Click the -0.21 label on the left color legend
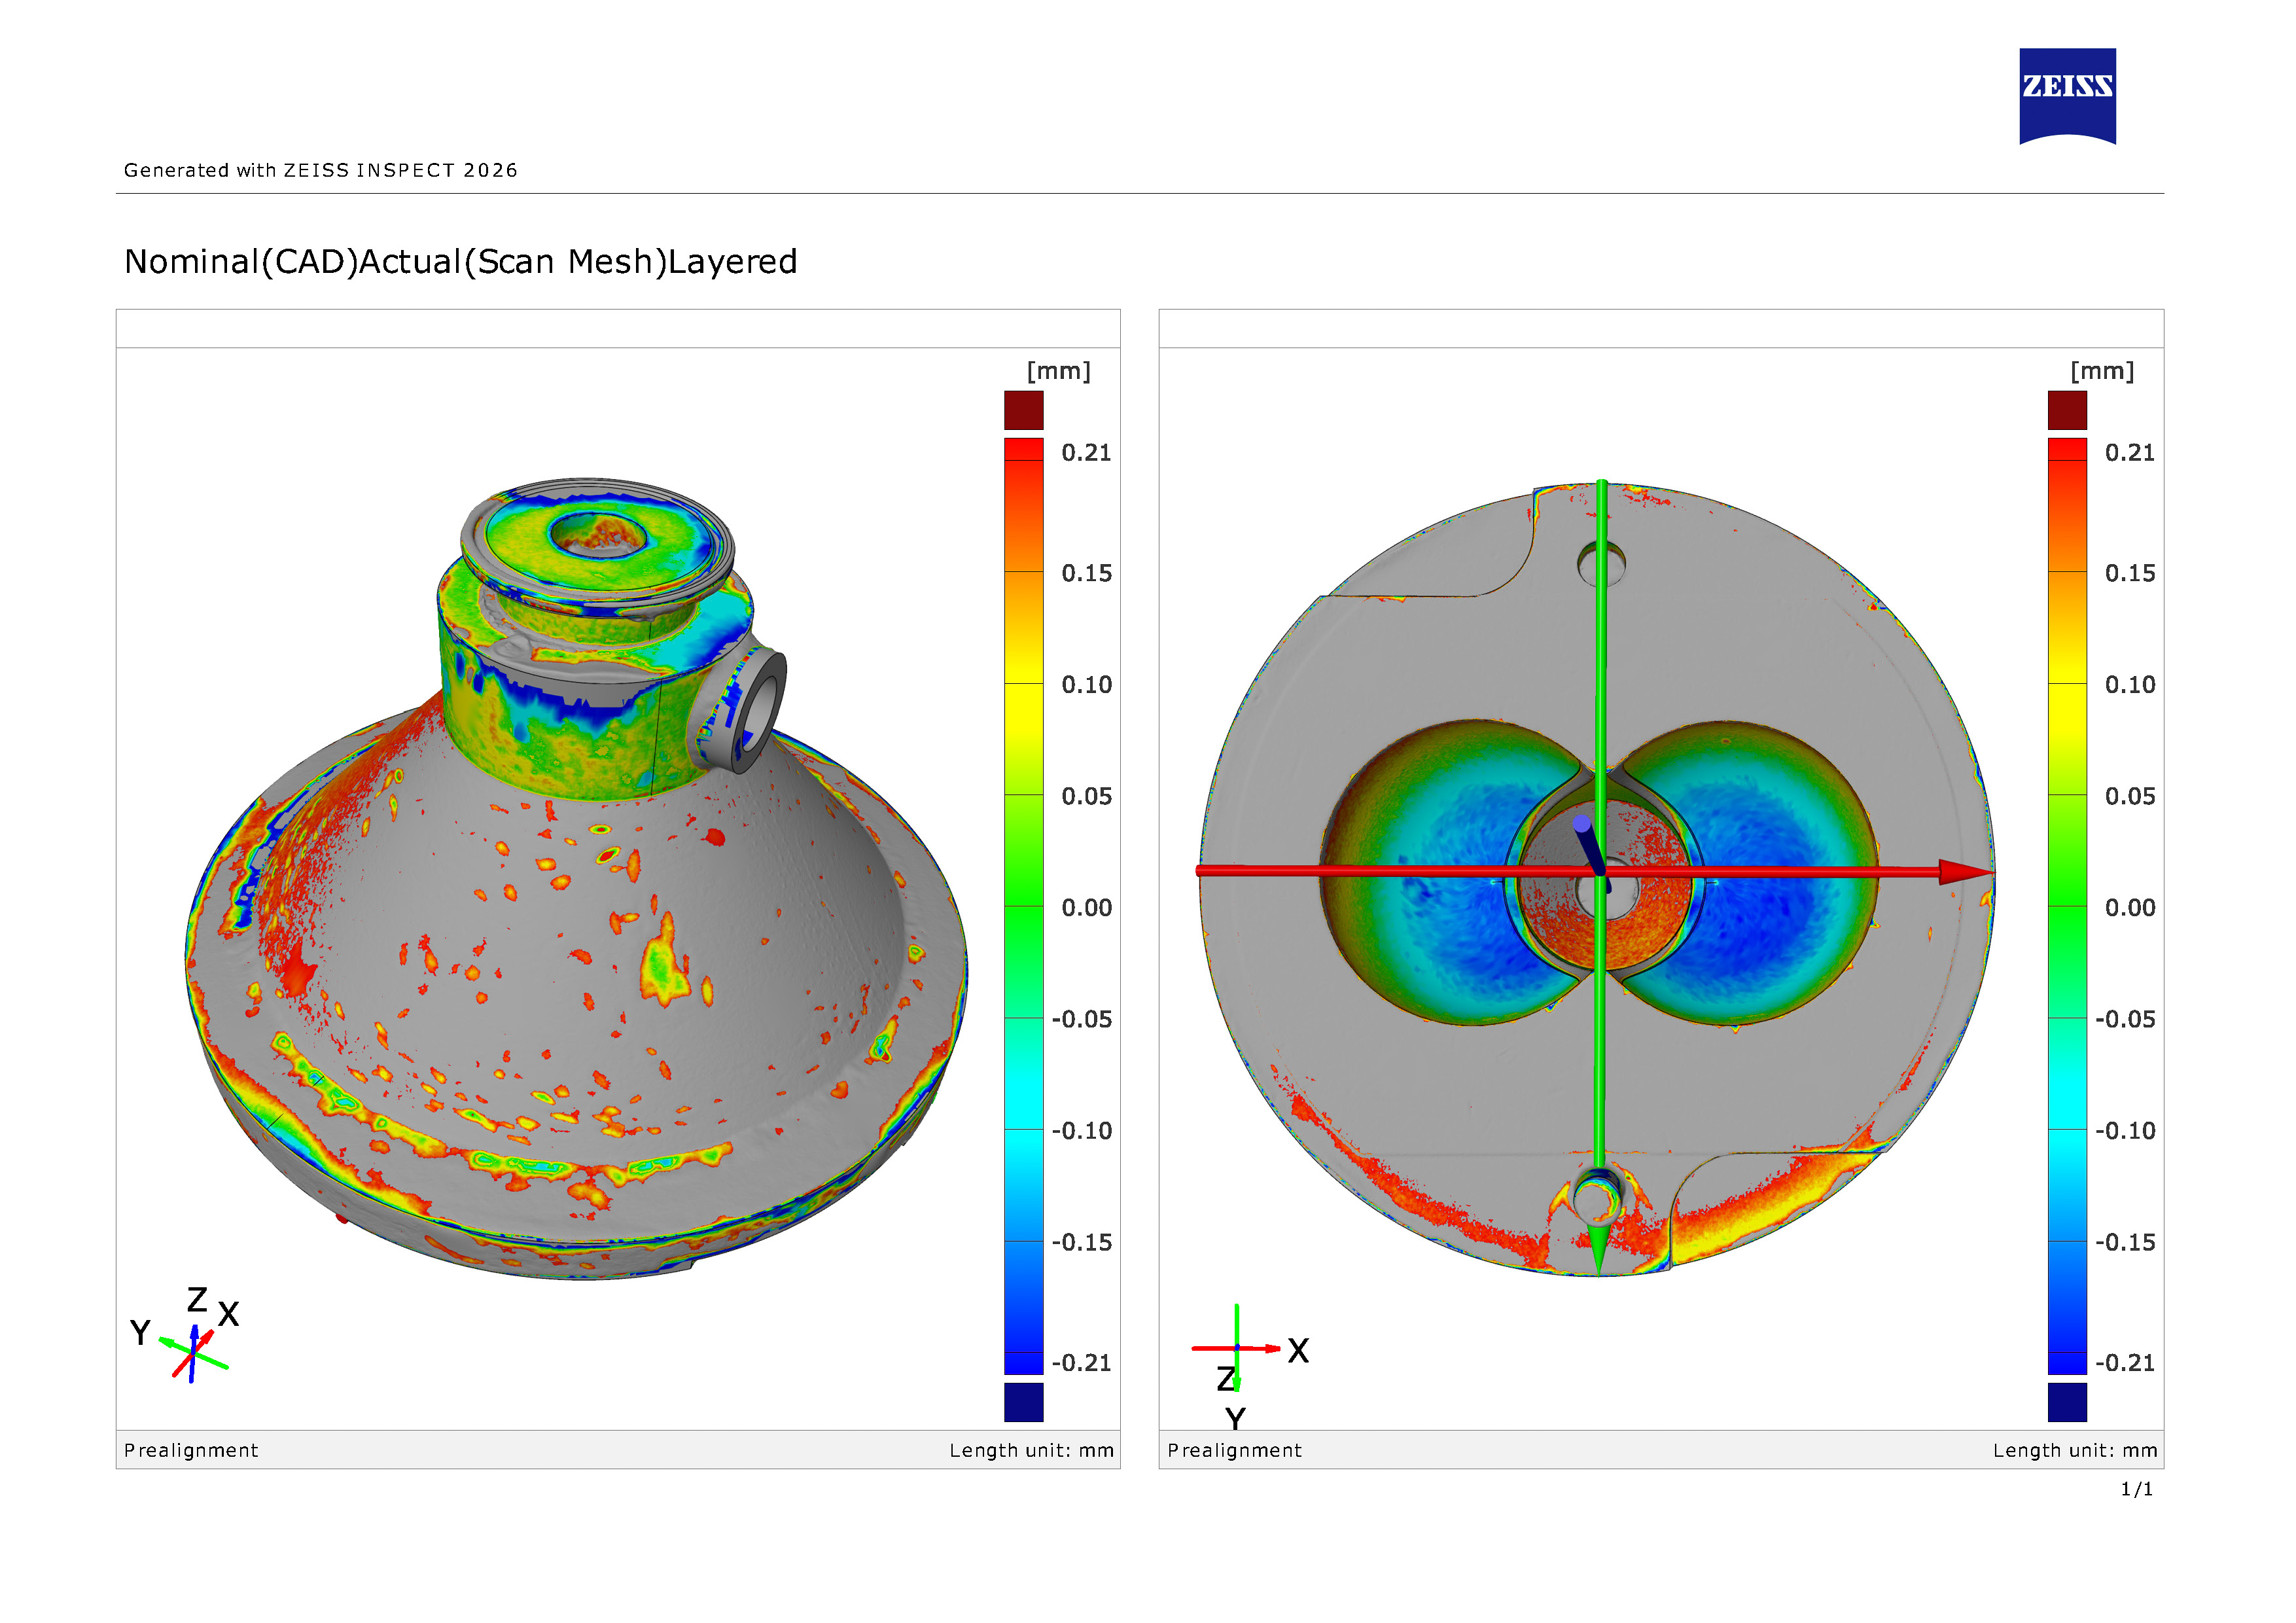The image size is (2296, 1623). pyautogui.click(x=1081, y=1362)
